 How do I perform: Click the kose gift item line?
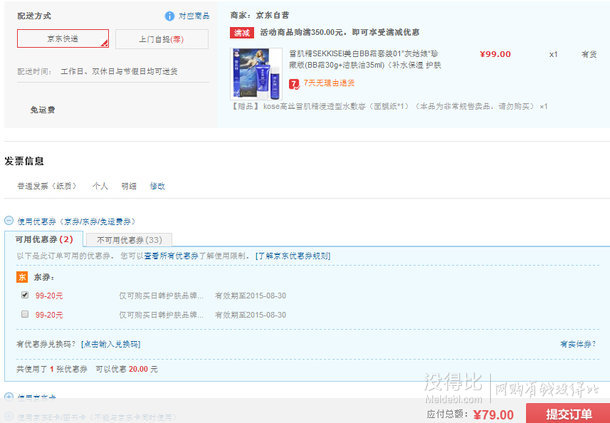389,106
